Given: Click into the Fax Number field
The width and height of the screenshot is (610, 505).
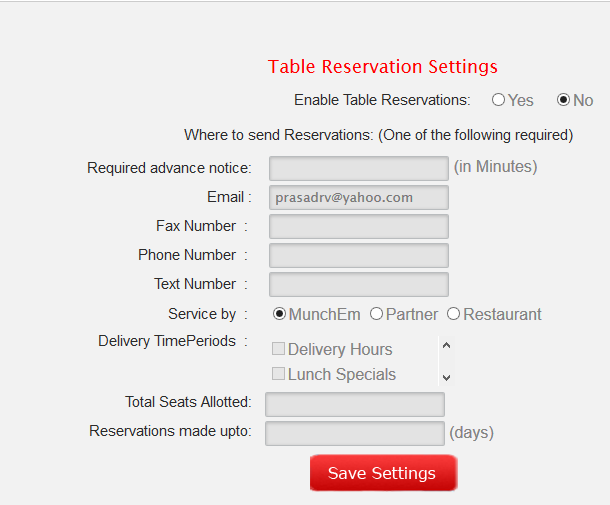Looking at the screenshot, I should click(x=358, y=226).
